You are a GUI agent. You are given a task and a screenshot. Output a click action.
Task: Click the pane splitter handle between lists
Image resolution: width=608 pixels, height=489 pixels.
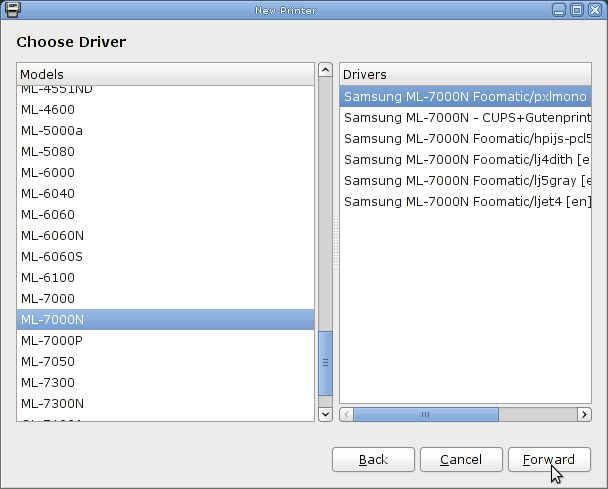[x=336, y=242]
